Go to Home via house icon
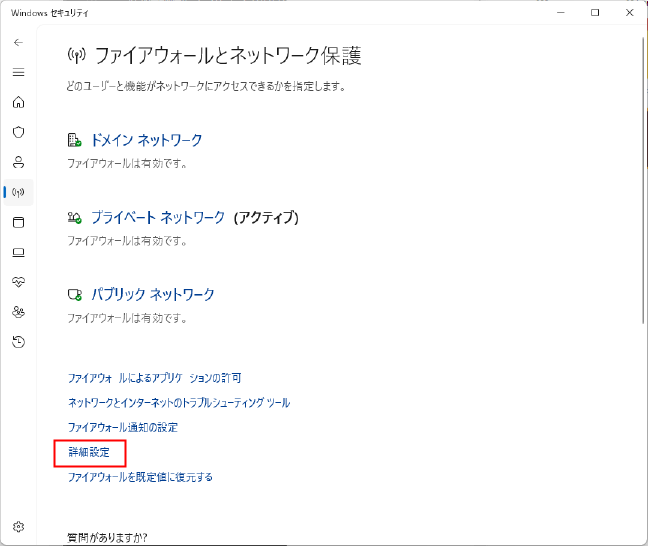 tap(18, 102)
